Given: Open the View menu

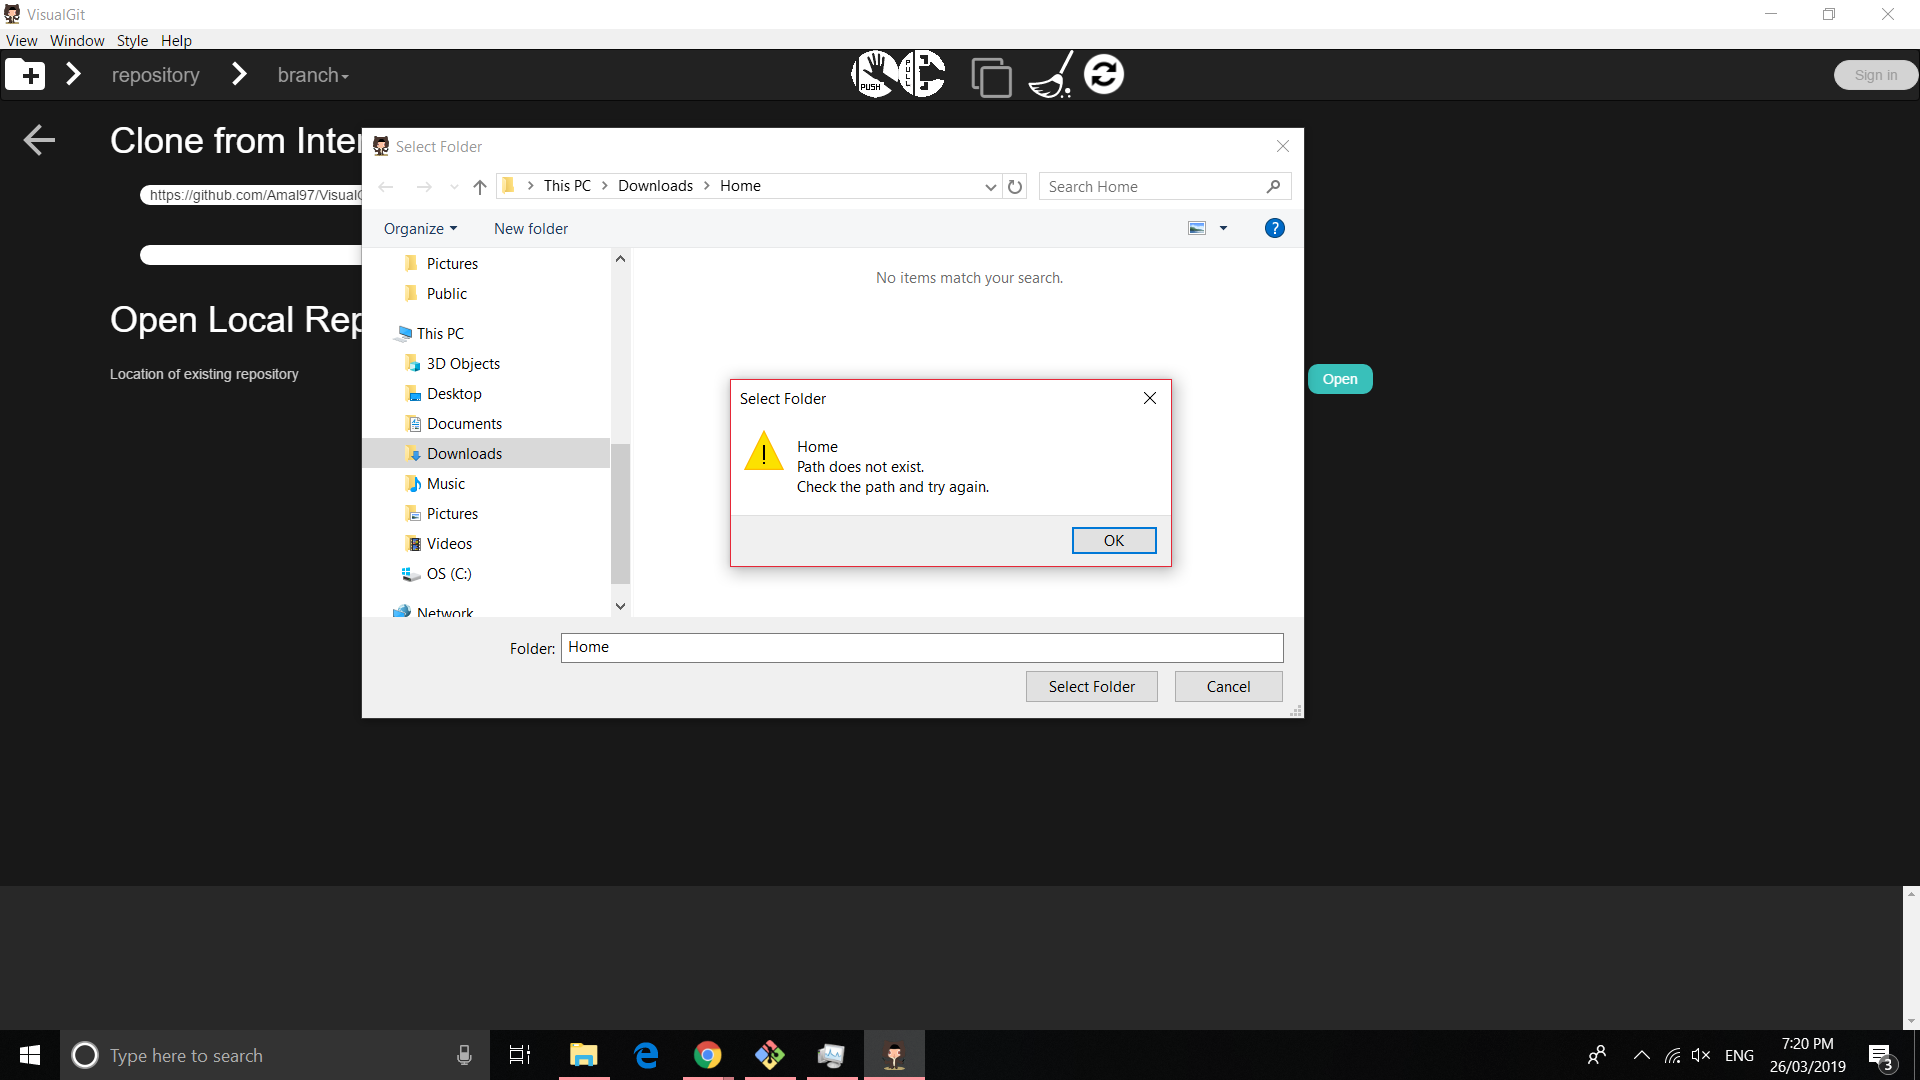Looking at the screenshot, I should [x=21, y=40].
